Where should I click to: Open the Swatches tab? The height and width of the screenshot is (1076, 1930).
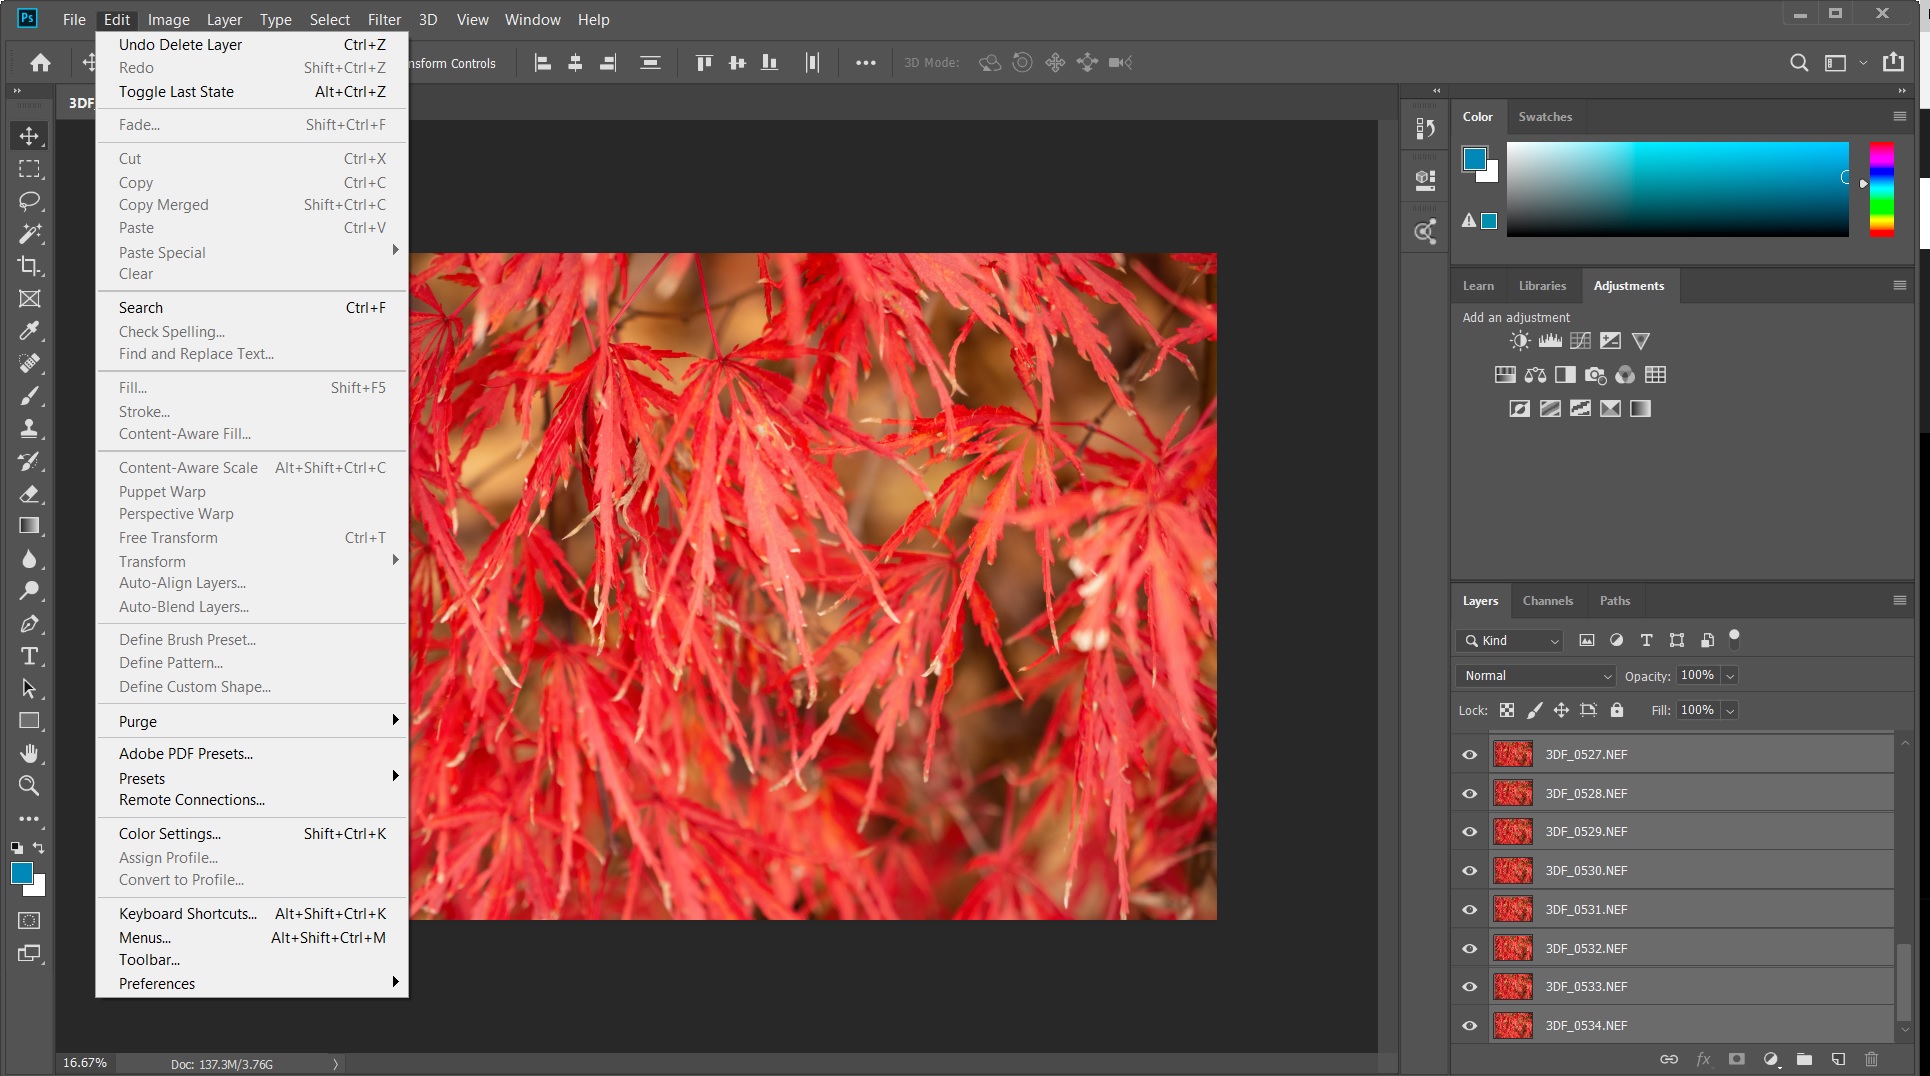pos(1544,116)
